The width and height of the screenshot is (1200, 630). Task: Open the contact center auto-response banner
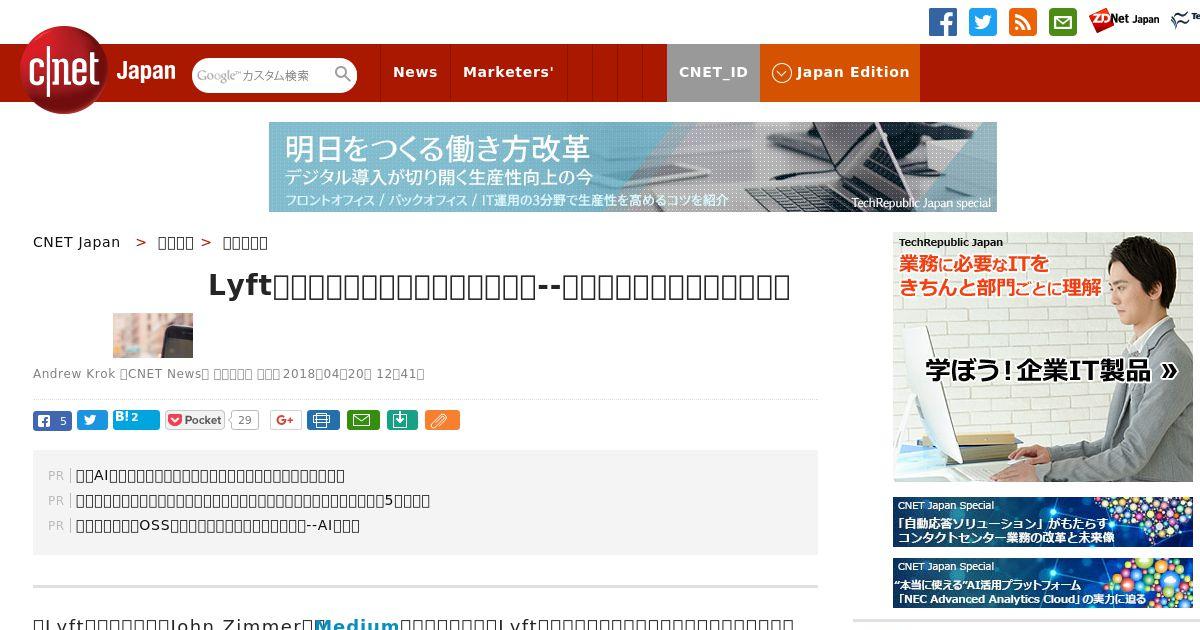tap(1043, 522)
